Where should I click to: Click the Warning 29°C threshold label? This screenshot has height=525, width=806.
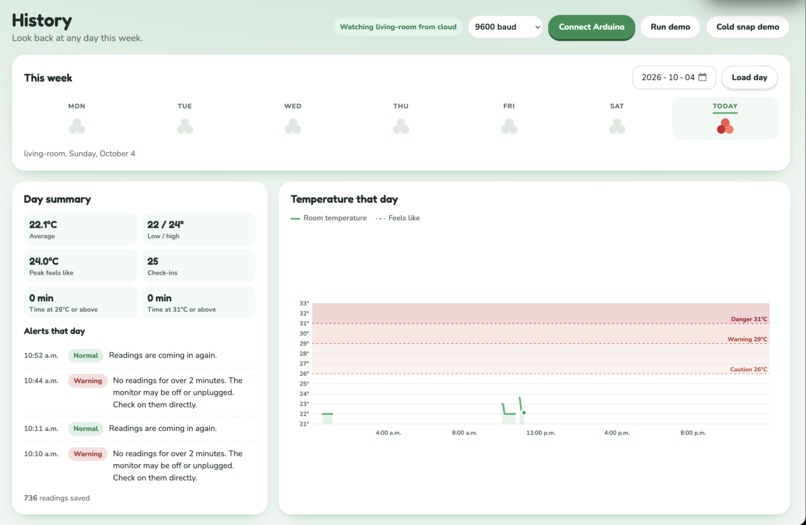pos(747,339)
